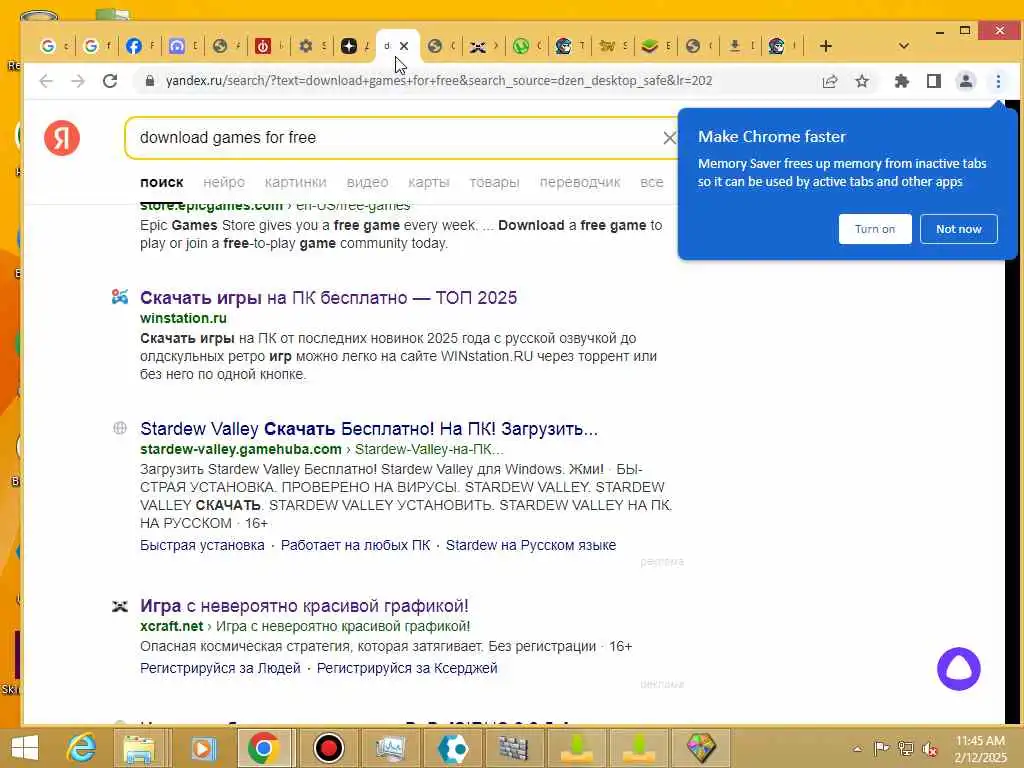Open the 'картинки' images tab
The width and height of the screenshot is (1024, 768).
[296, 182]
